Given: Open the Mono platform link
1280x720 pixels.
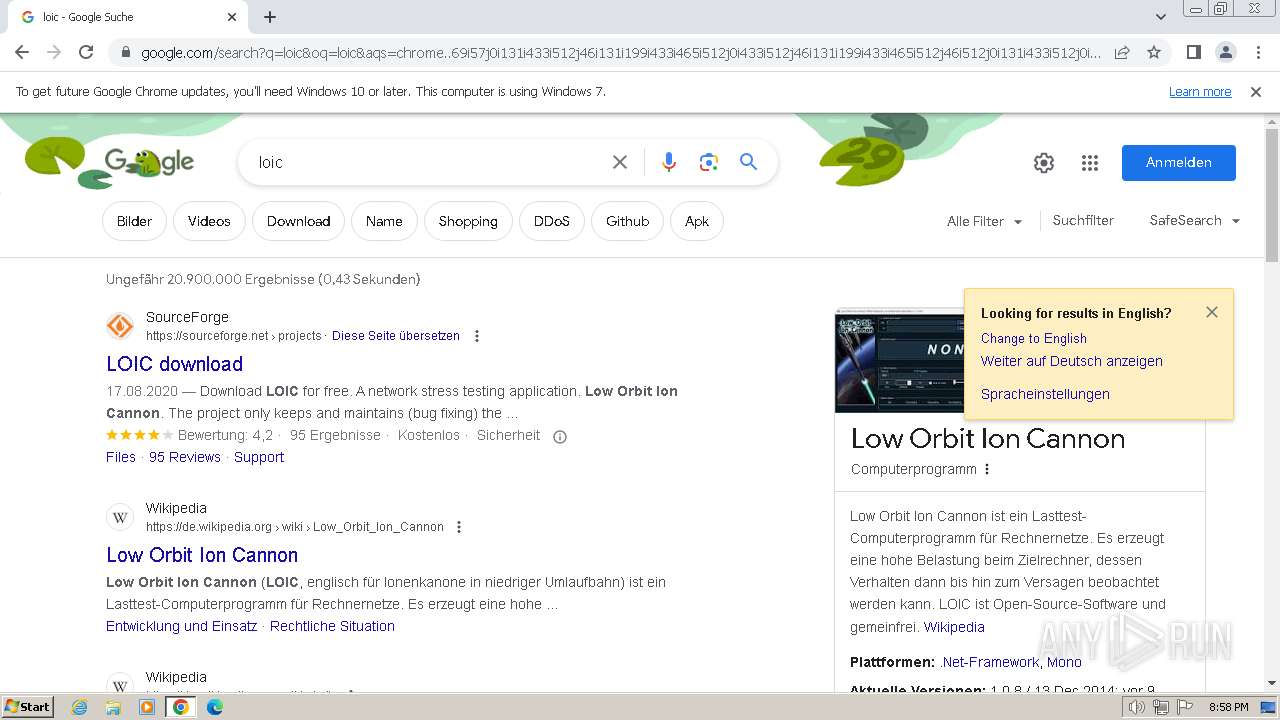Looking at the screenshot, I should 1064,662.
